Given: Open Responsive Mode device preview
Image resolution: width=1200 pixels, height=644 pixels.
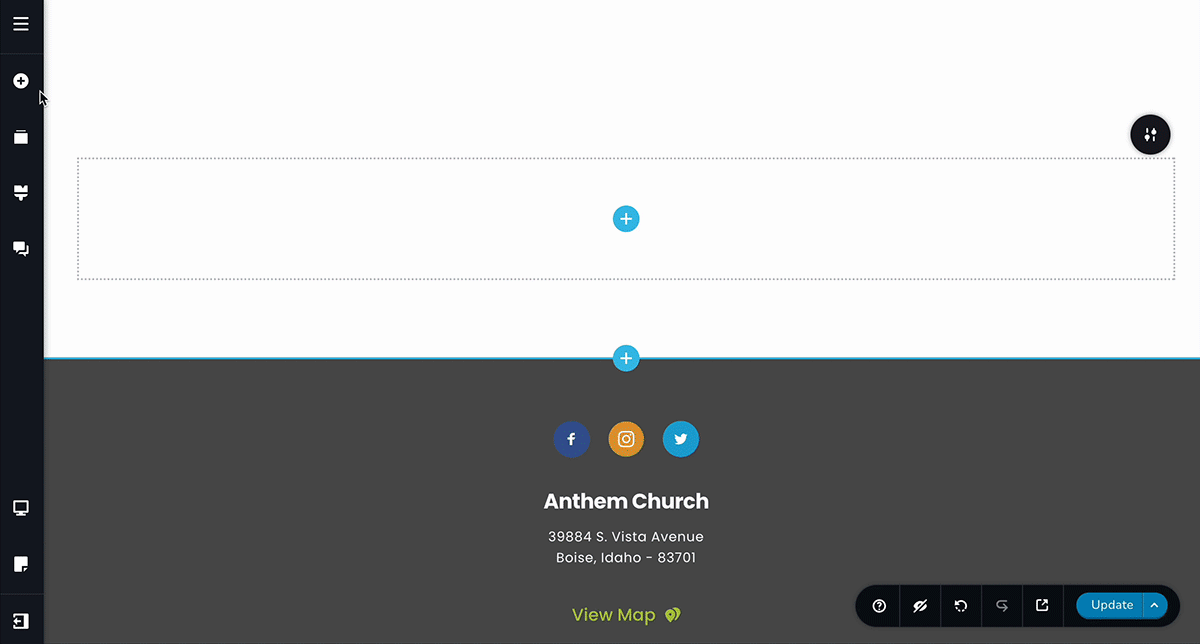Looking at the screenshot, I should tap(21, 508).
